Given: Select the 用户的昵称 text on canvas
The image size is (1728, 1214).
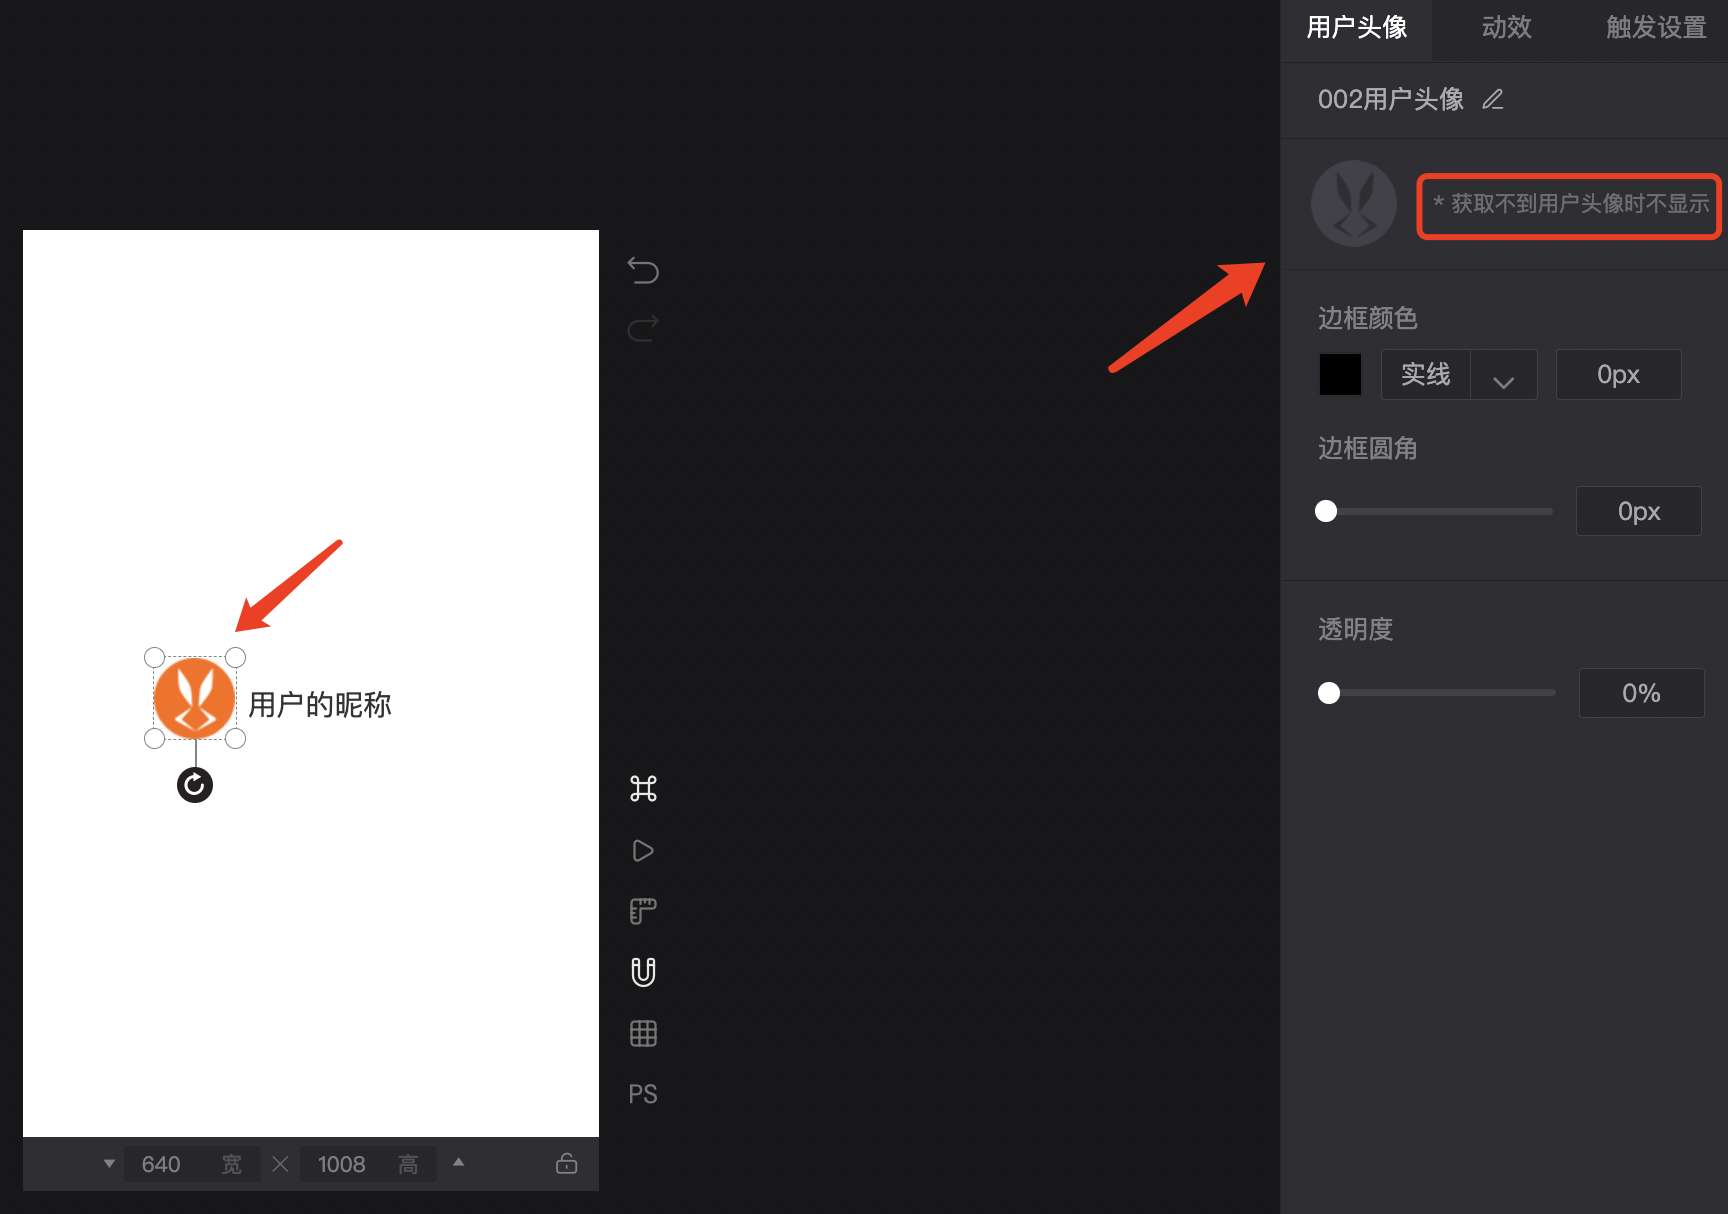Looking at the screenshot, I should point(320,705).
